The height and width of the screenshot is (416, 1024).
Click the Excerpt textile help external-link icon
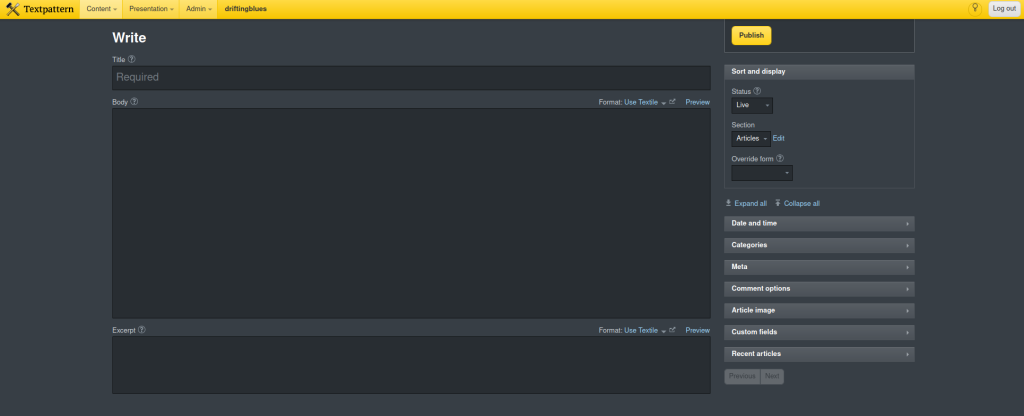[672, 330]
